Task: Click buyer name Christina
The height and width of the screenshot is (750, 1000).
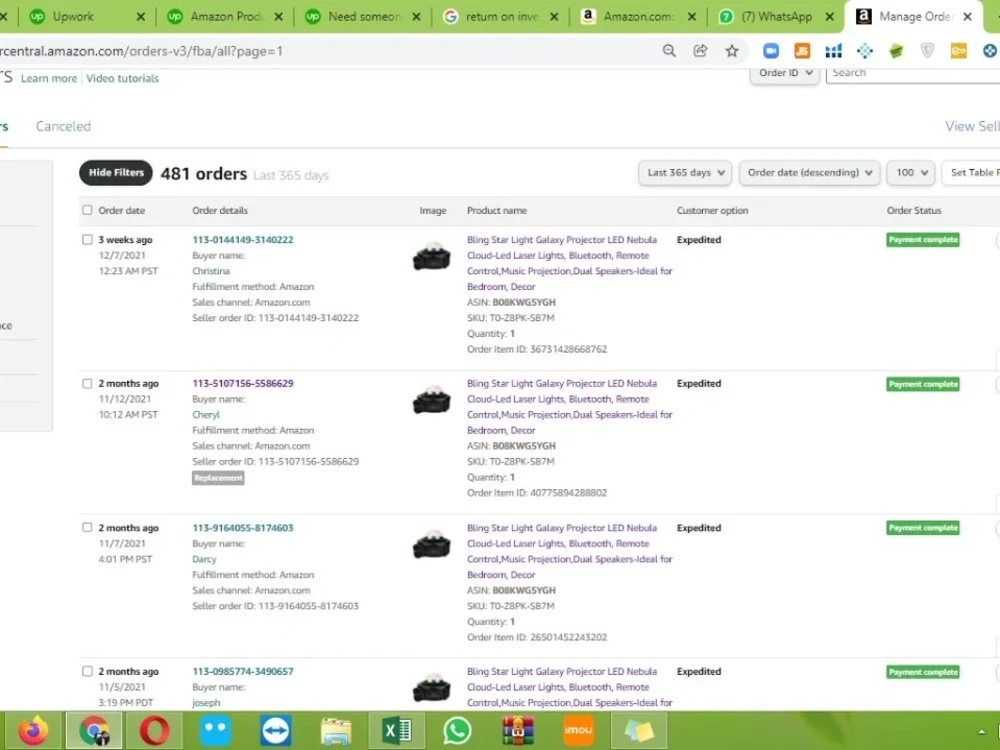Action: pyautogui.click(x=211, y=271)
